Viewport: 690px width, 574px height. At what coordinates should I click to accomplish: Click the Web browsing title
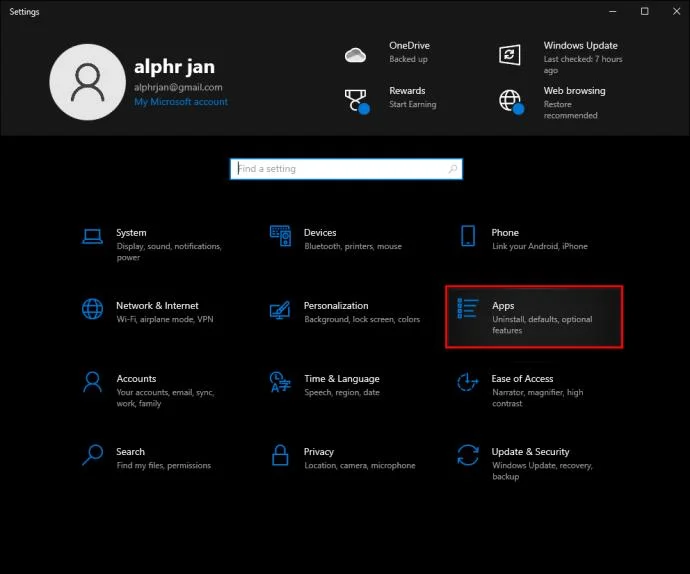coord(574,91)
